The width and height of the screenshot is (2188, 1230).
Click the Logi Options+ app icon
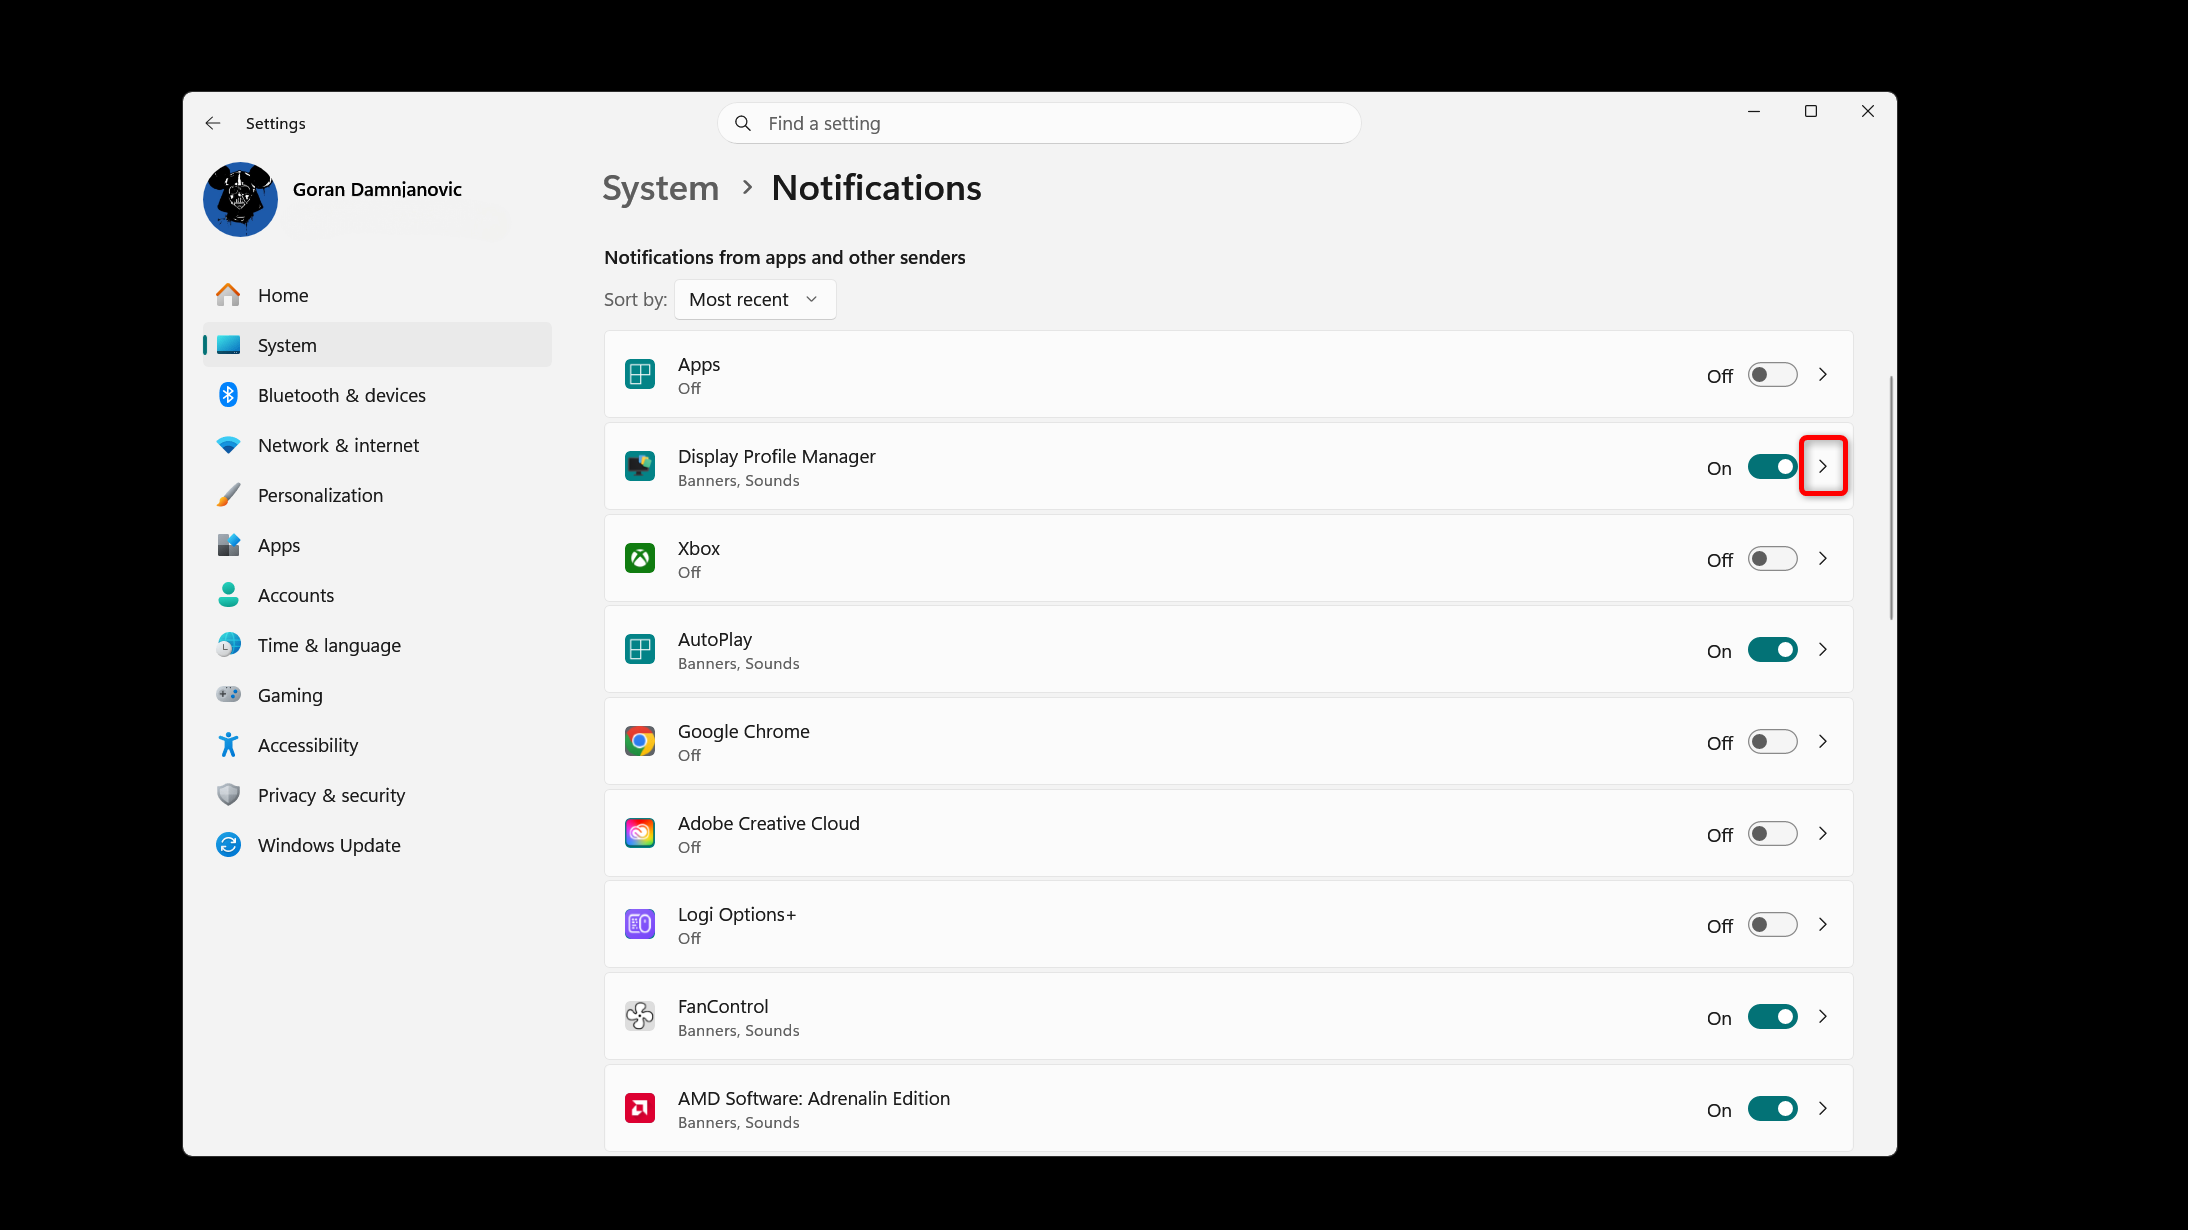pyautogui.click(x=640, y=924)
